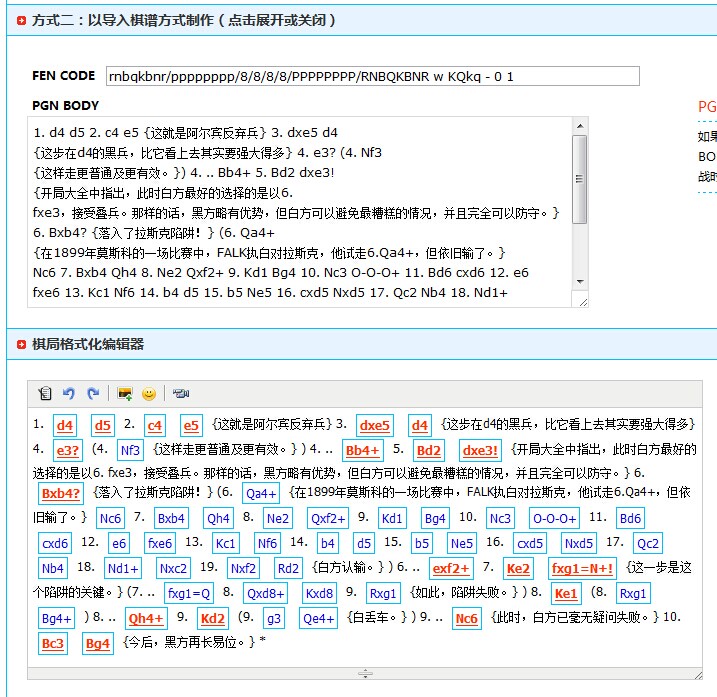Select the Ke2 move button
Screen dimensions: 717x697
(518, 568)
